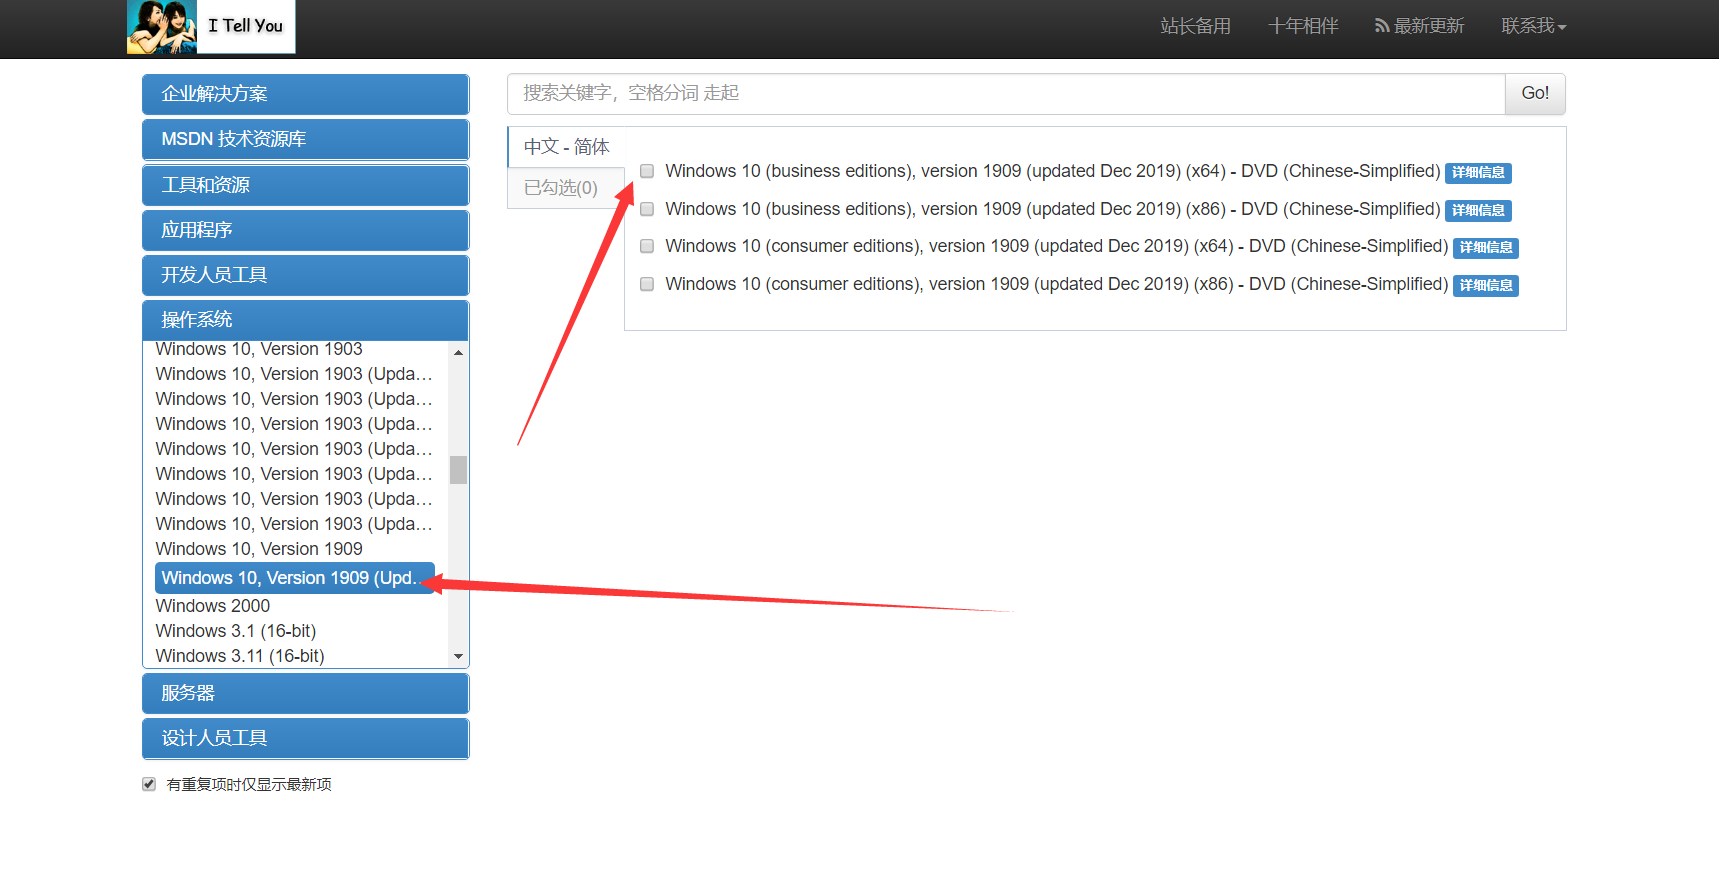The height and width of the screenshot is (891, 1719).
Task: Click the Go! search button
Action: click(x=1535, y=93)
